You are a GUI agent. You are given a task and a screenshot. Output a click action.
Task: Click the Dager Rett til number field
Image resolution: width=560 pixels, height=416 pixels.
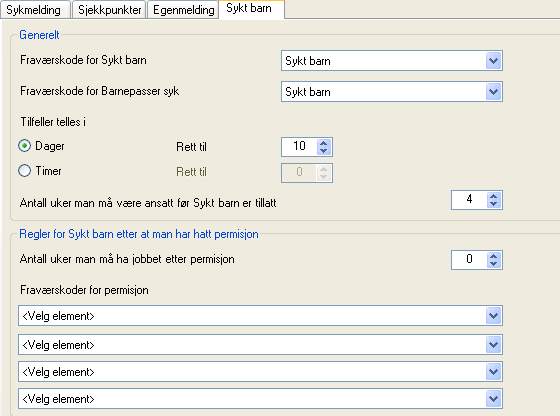299,147
